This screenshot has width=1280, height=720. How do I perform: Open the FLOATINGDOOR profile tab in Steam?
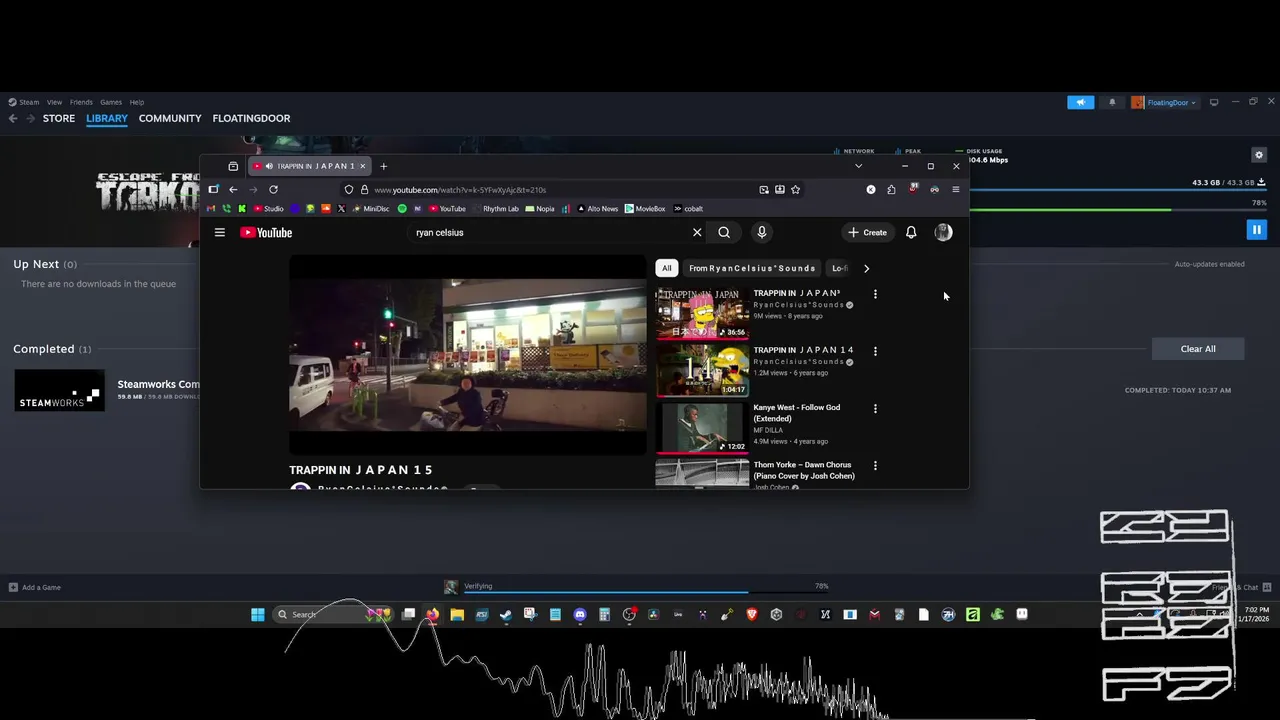[x=251, y=118]
